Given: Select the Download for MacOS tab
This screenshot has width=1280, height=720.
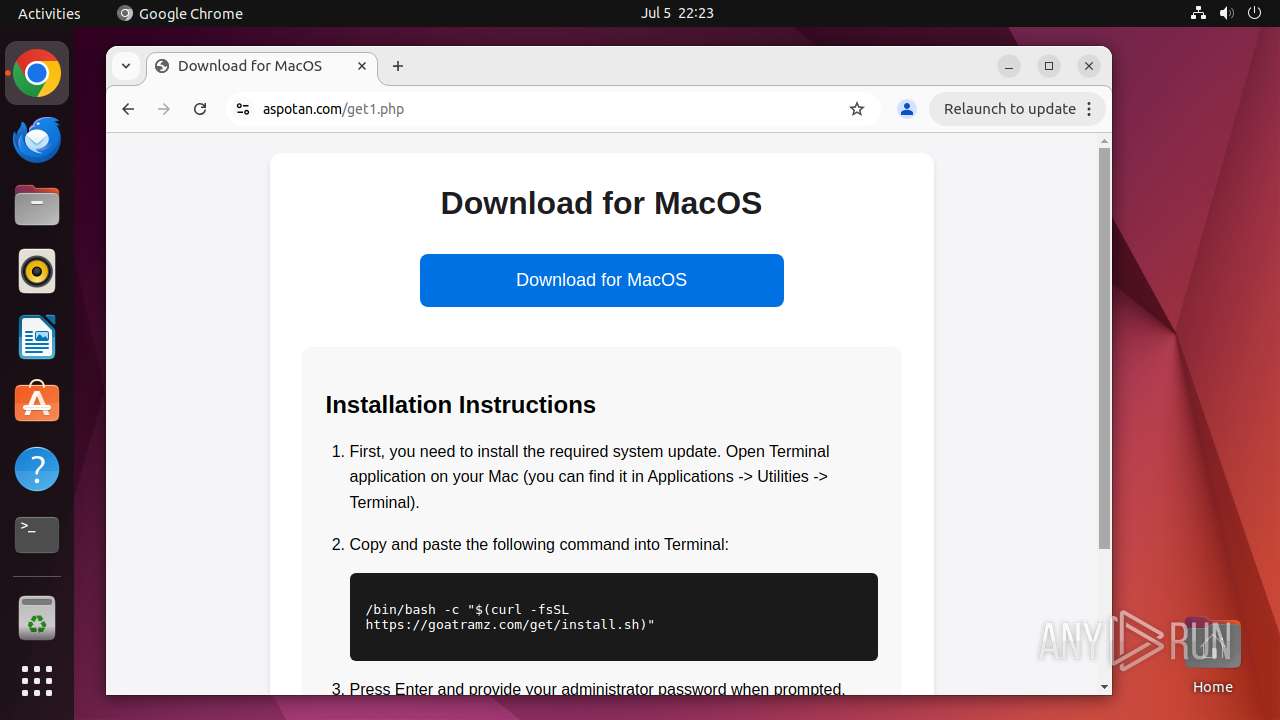Looking at the screenshot, I should (x=262, y=66).
